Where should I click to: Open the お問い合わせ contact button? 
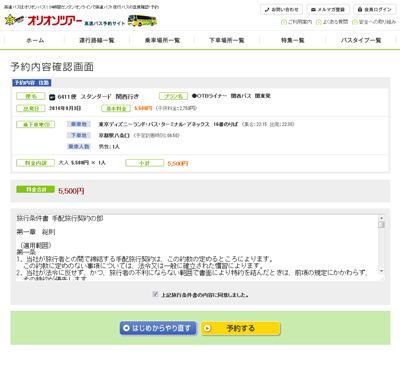pyautogui.click(x=281, y=10)
